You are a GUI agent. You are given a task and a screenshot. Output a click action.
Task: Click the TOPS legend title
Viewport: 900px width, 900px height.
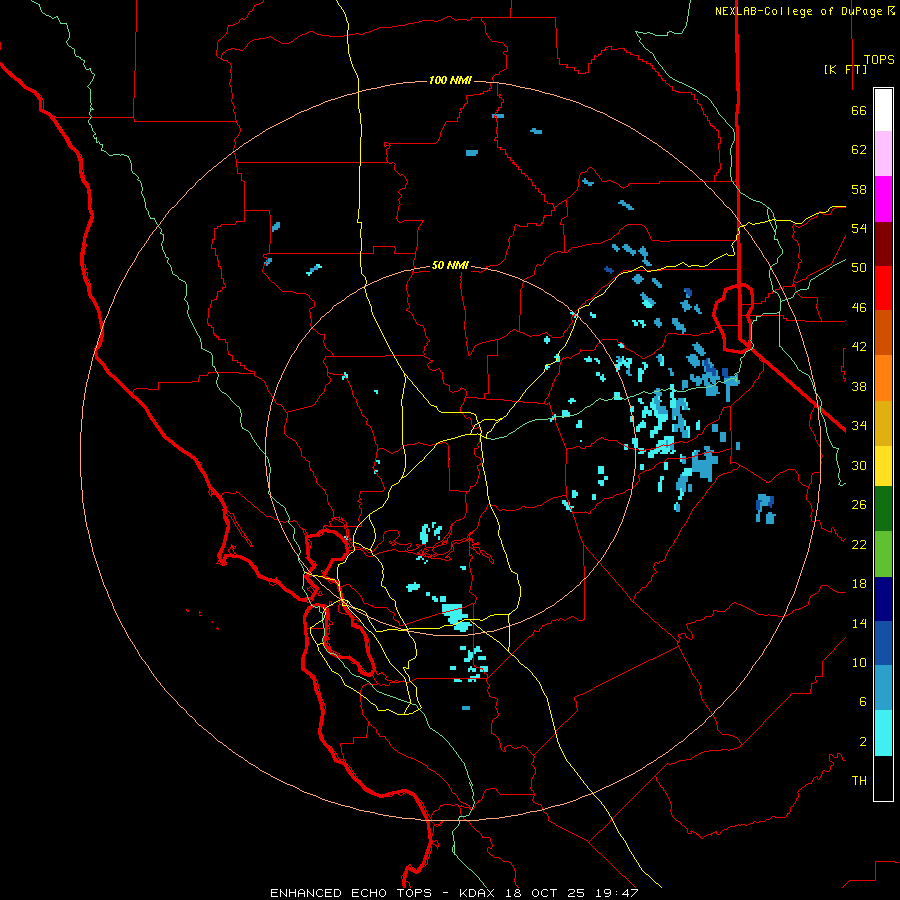879,60
